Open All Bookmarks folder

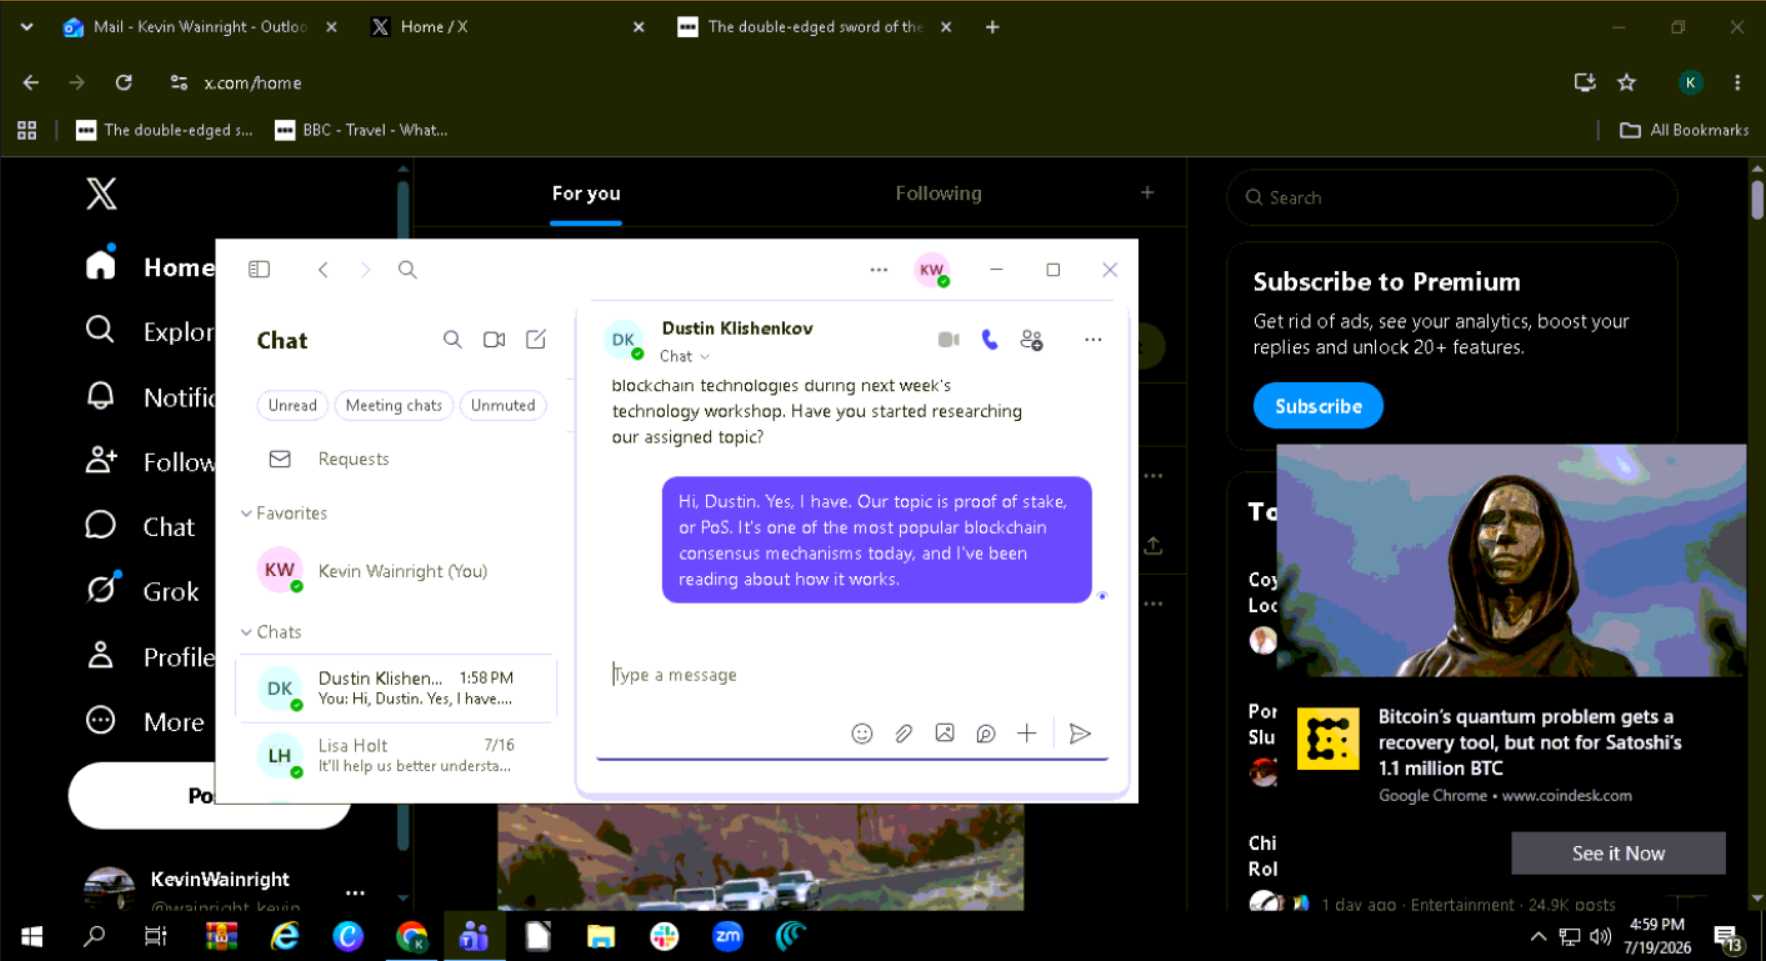(1684, 130)
